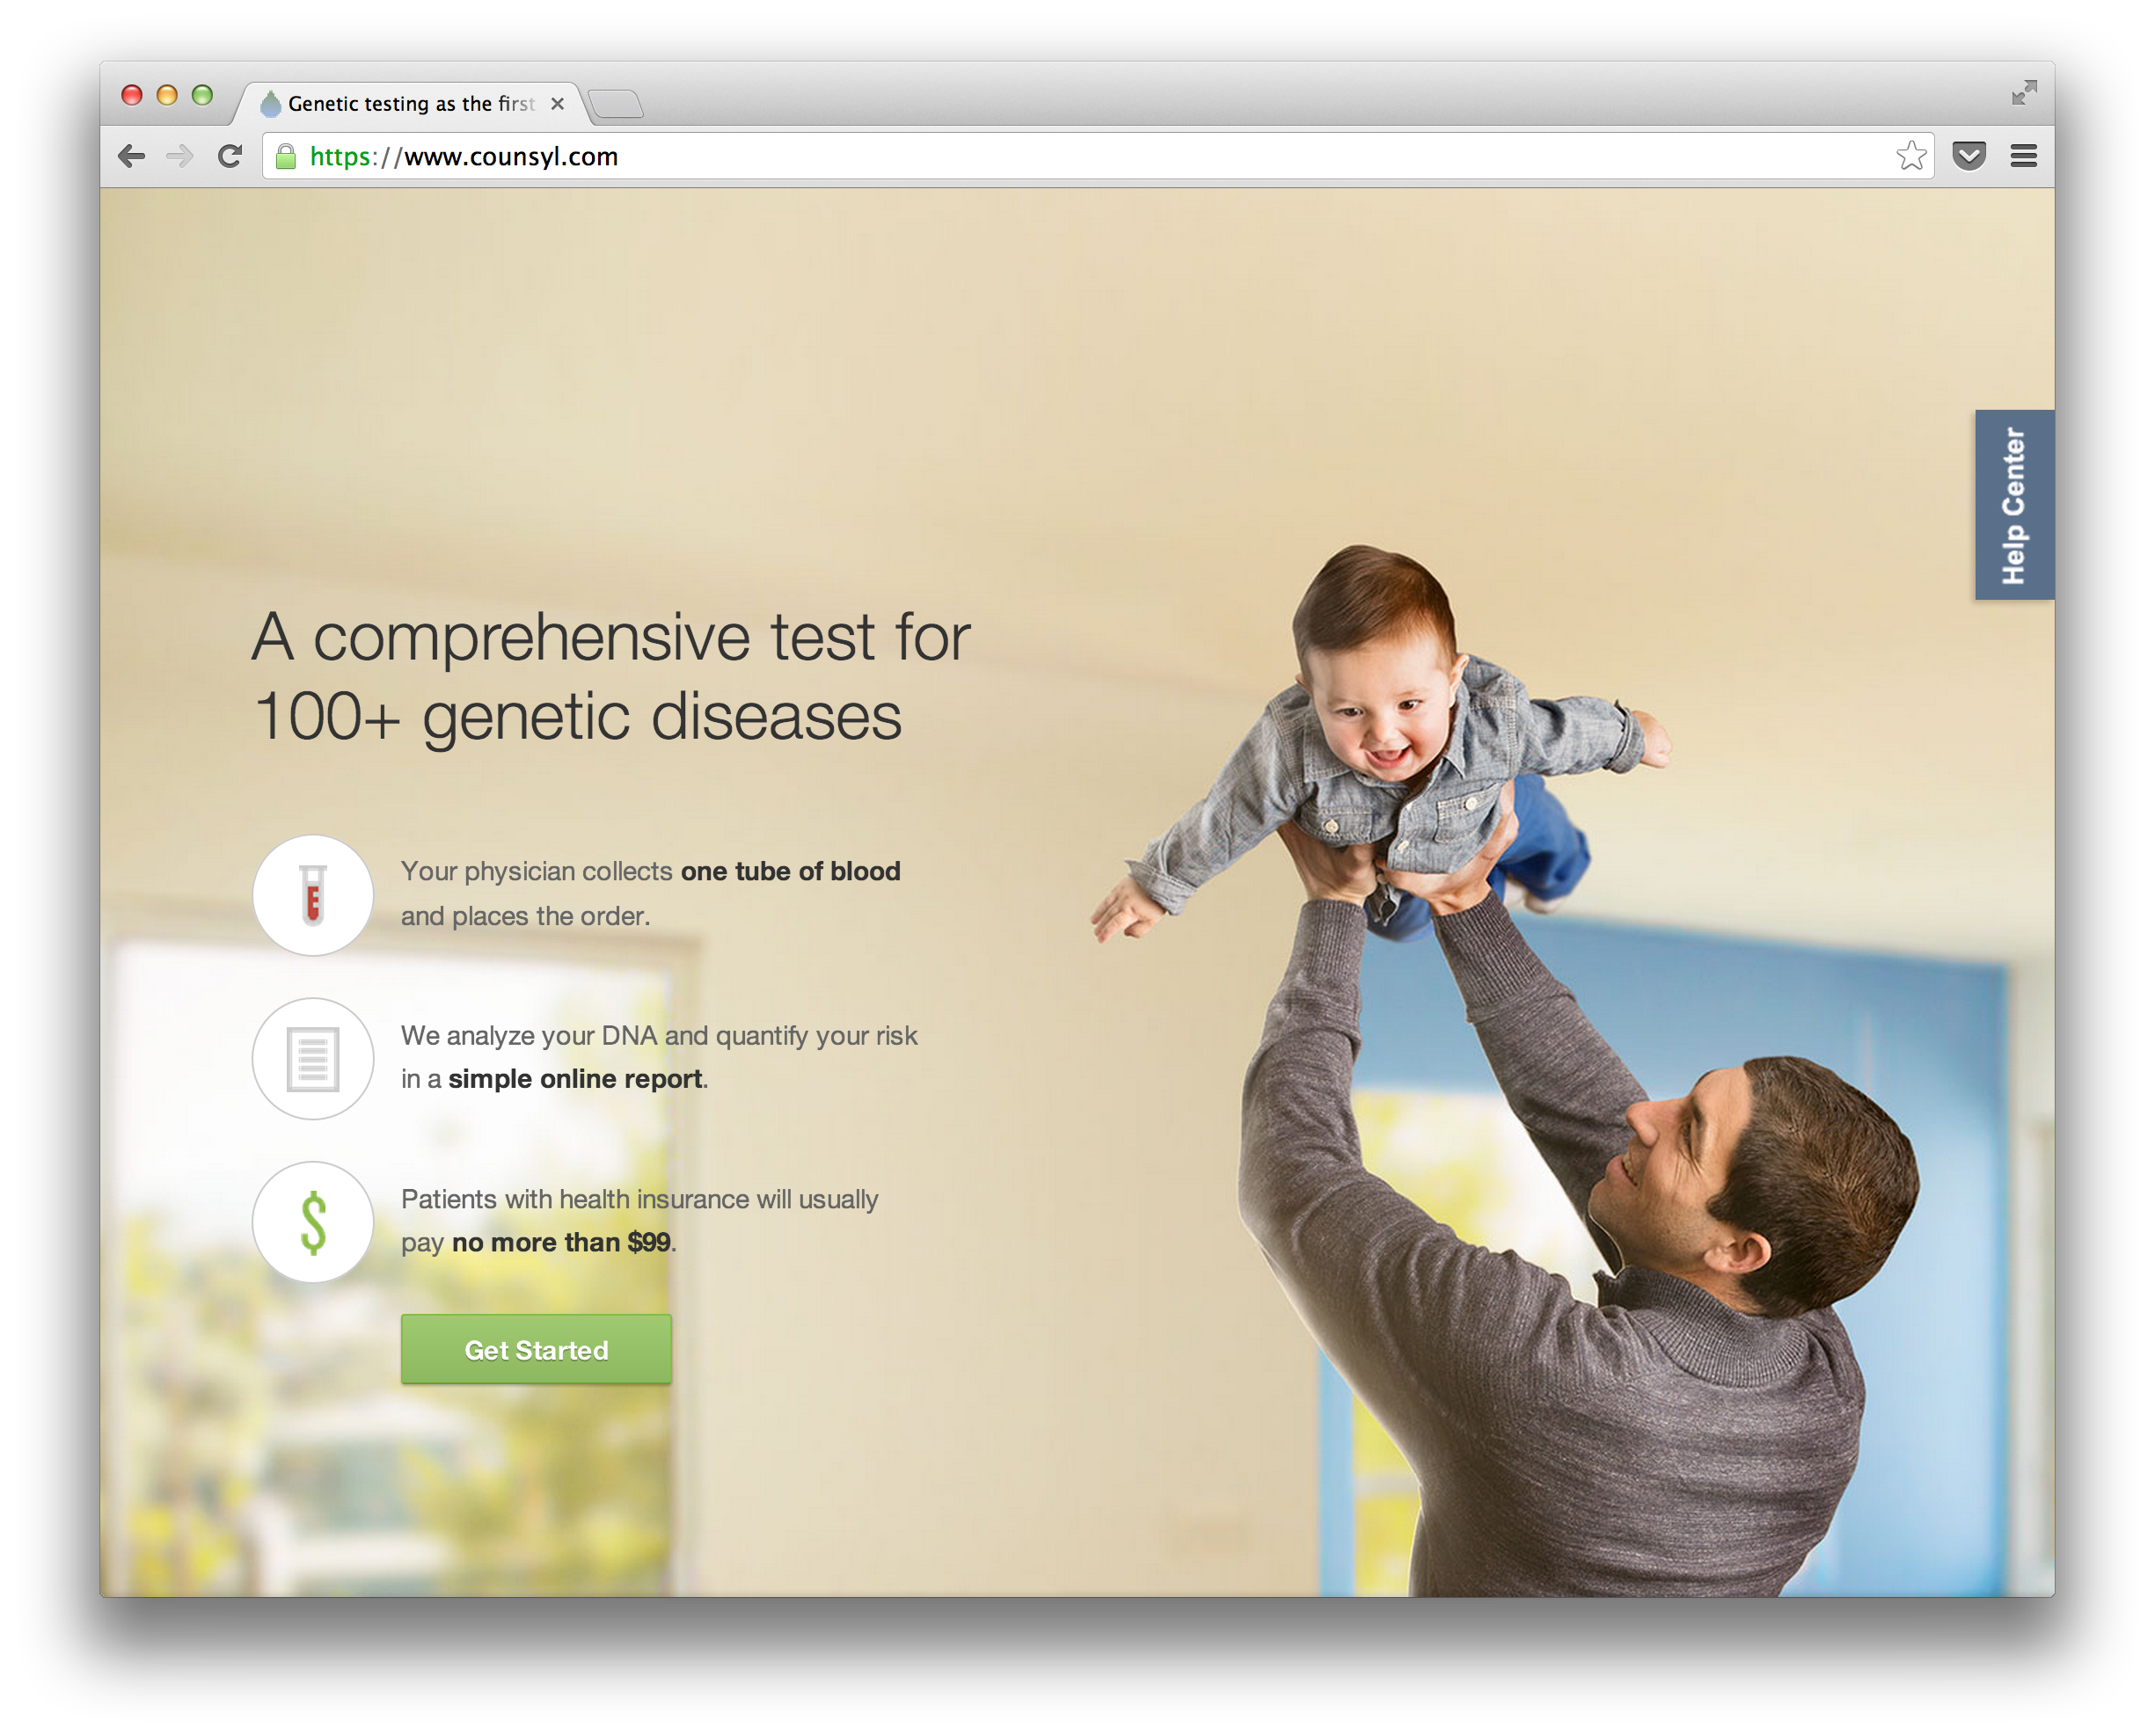Open the Chrome hamburger menu

tap(2023, 156)
